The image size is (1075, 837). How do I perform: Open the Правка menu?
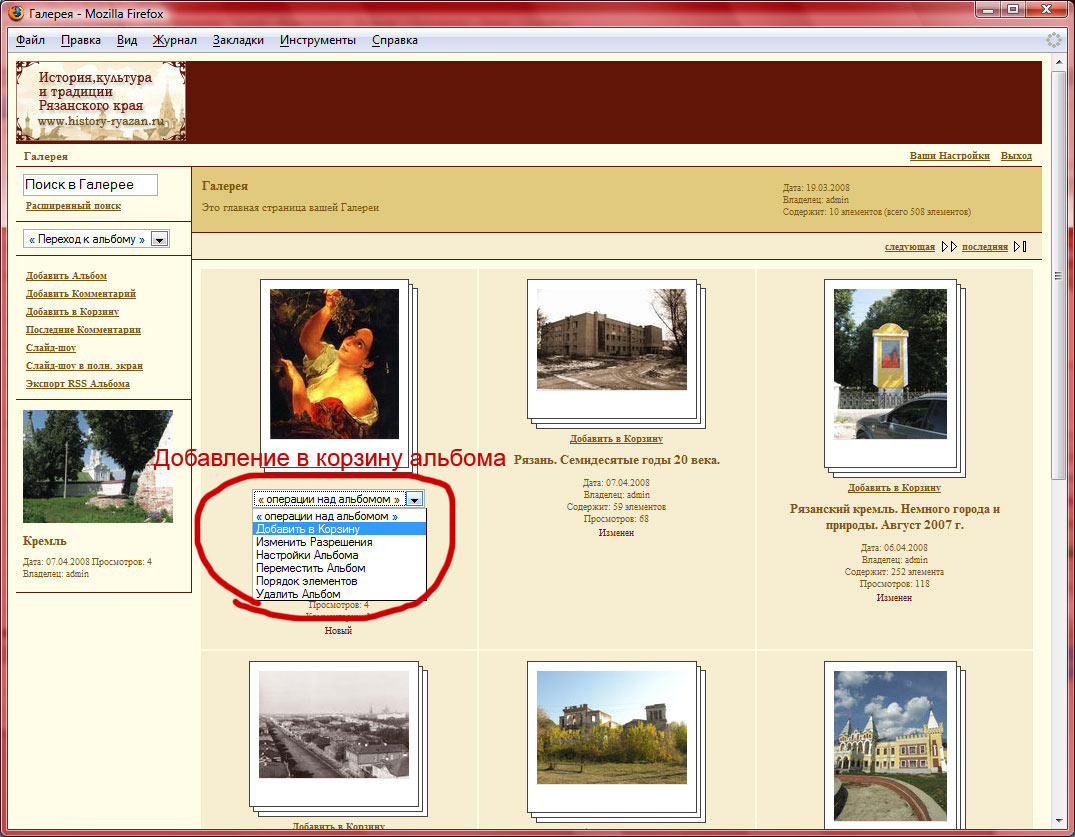[x=81, y=40]
